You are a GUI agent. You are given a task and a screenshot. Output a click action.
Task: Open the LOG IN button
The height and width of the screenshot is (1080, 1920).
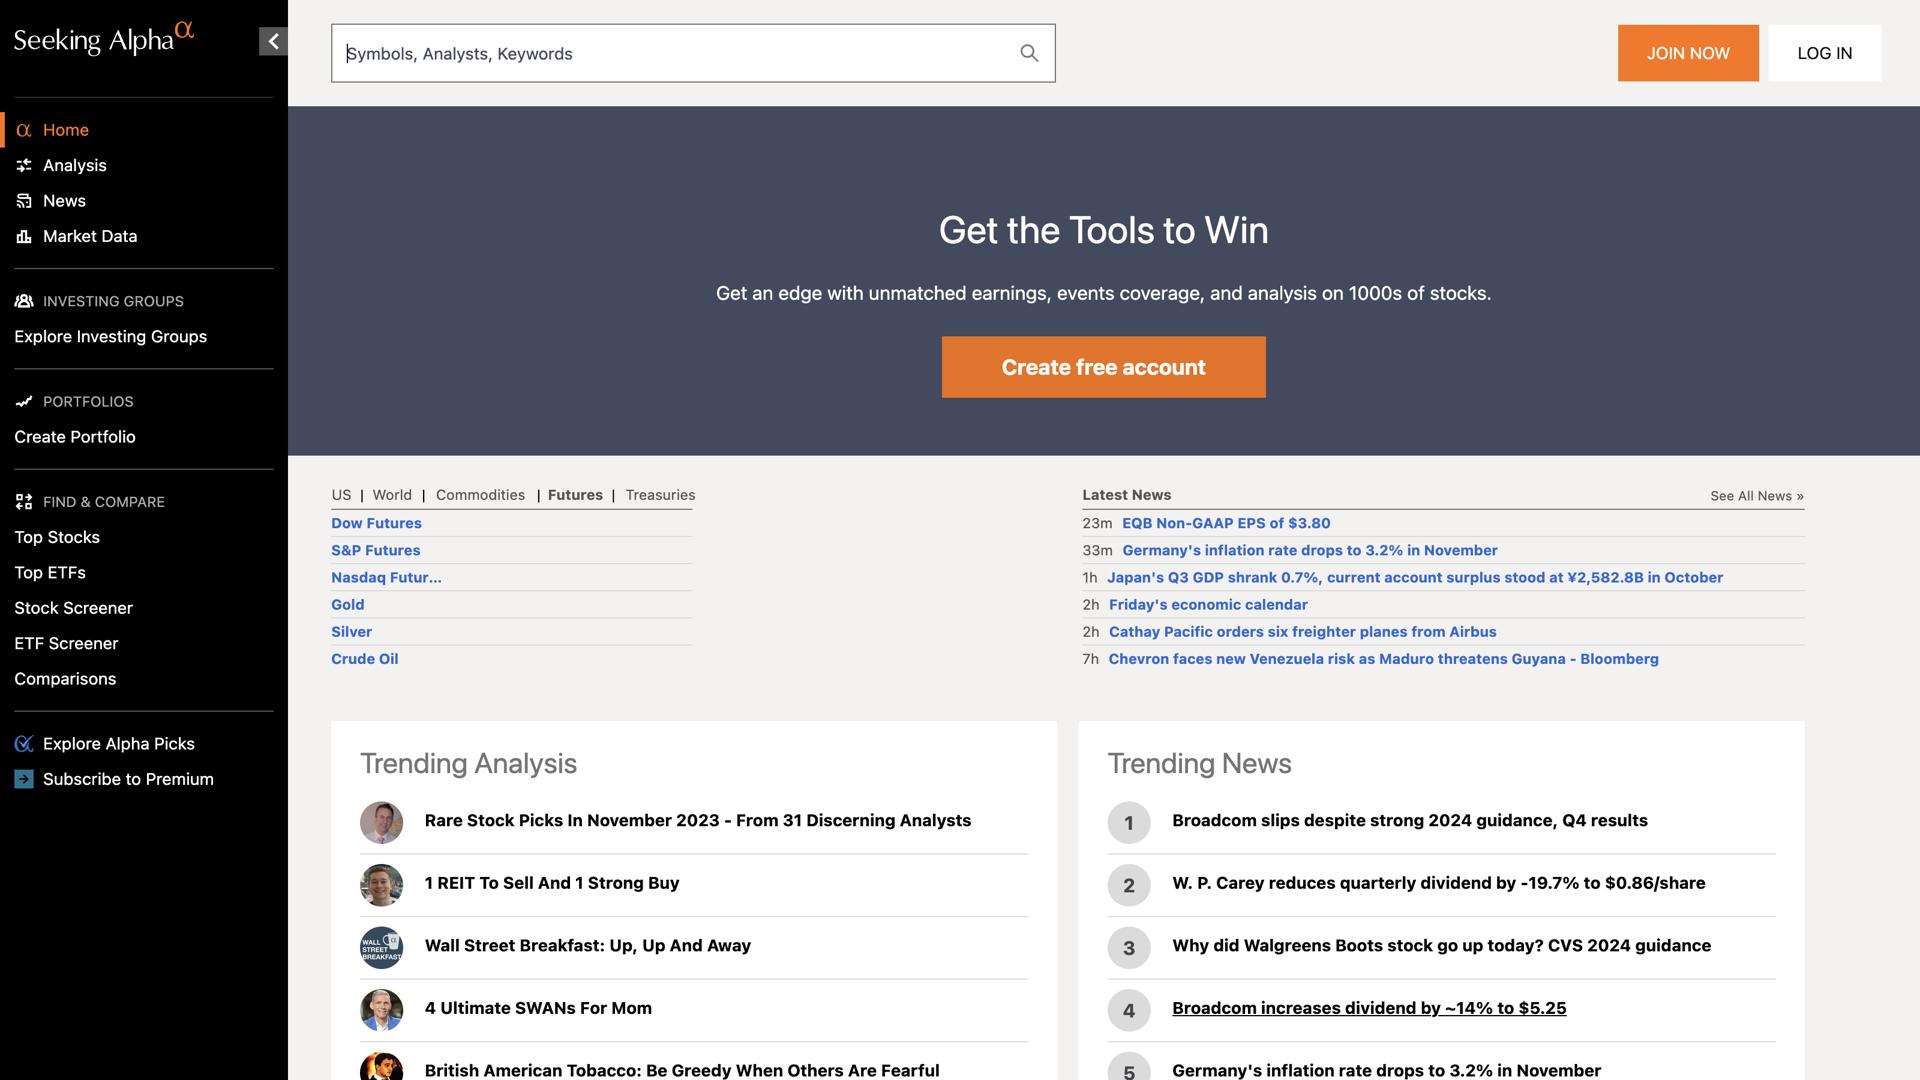1824,53
